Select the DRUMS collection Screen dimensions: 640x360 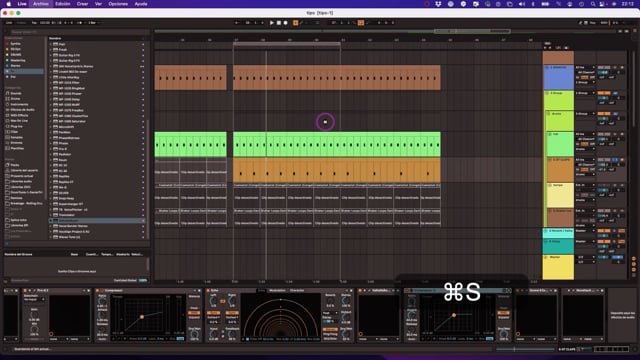click(16, 55)
